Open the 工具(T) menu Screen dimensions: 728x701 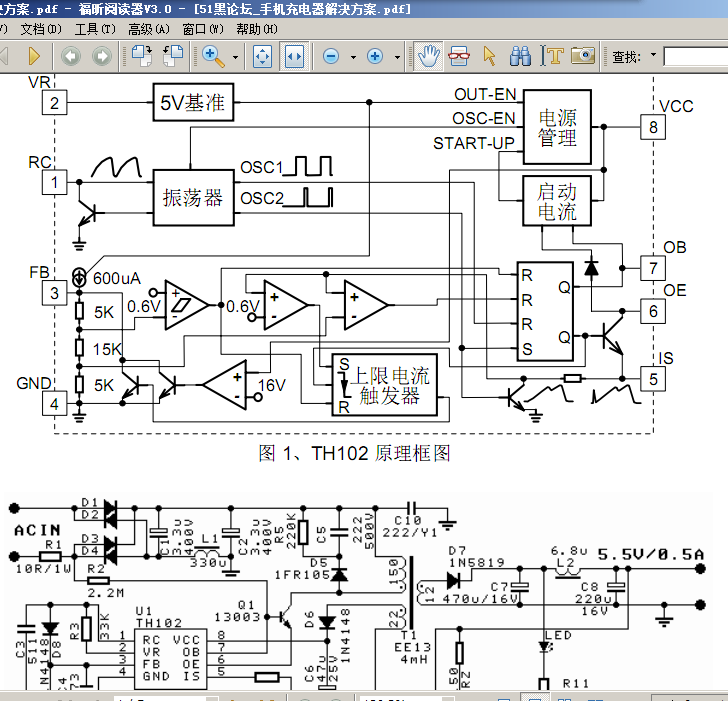click(95, 29)
